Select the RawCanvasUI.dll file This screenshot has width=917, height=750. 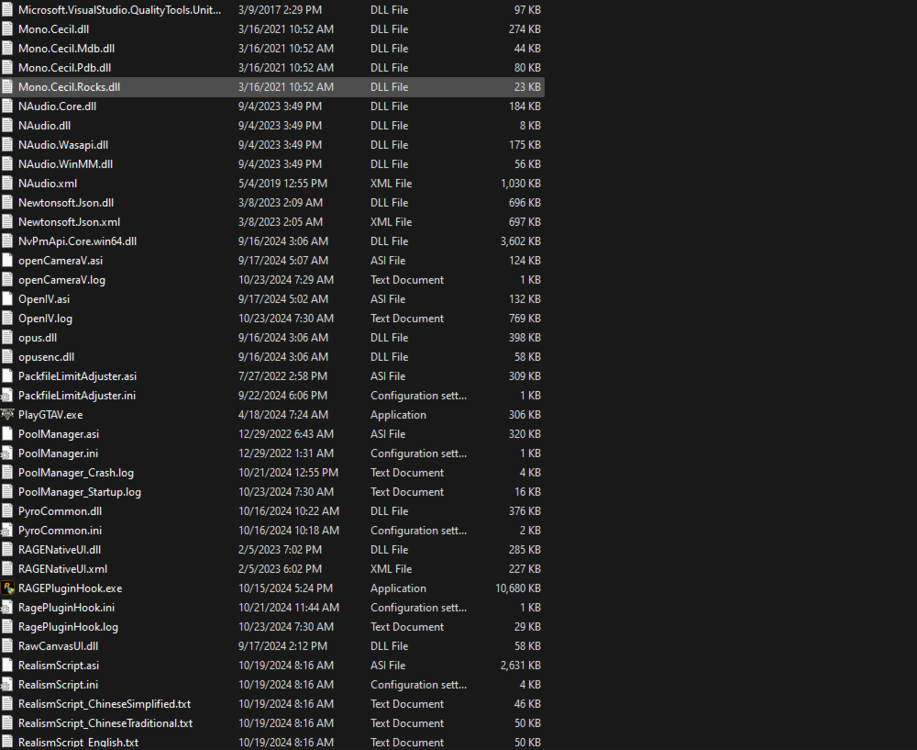pyautogui.click(x=60, y=645)
